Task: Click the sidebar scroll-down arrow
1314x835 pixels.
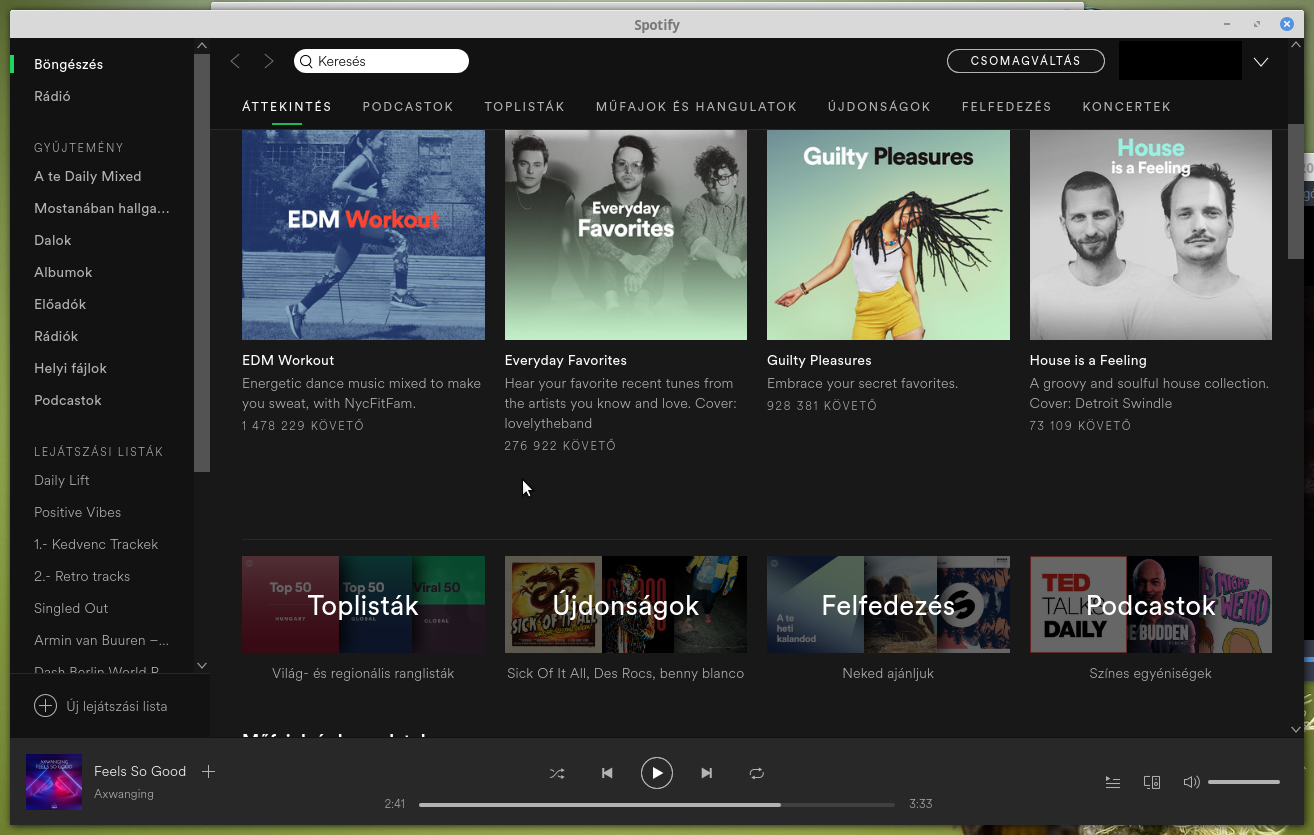Action: (x=202, y=665)
